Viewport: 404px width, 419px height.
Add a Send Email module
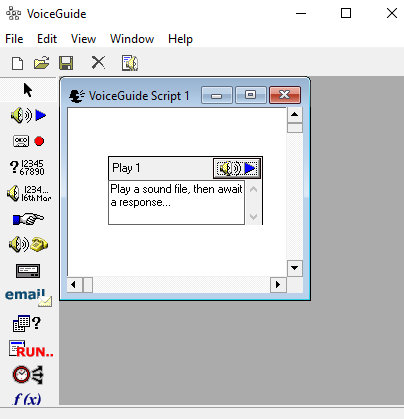click(28, 297)
